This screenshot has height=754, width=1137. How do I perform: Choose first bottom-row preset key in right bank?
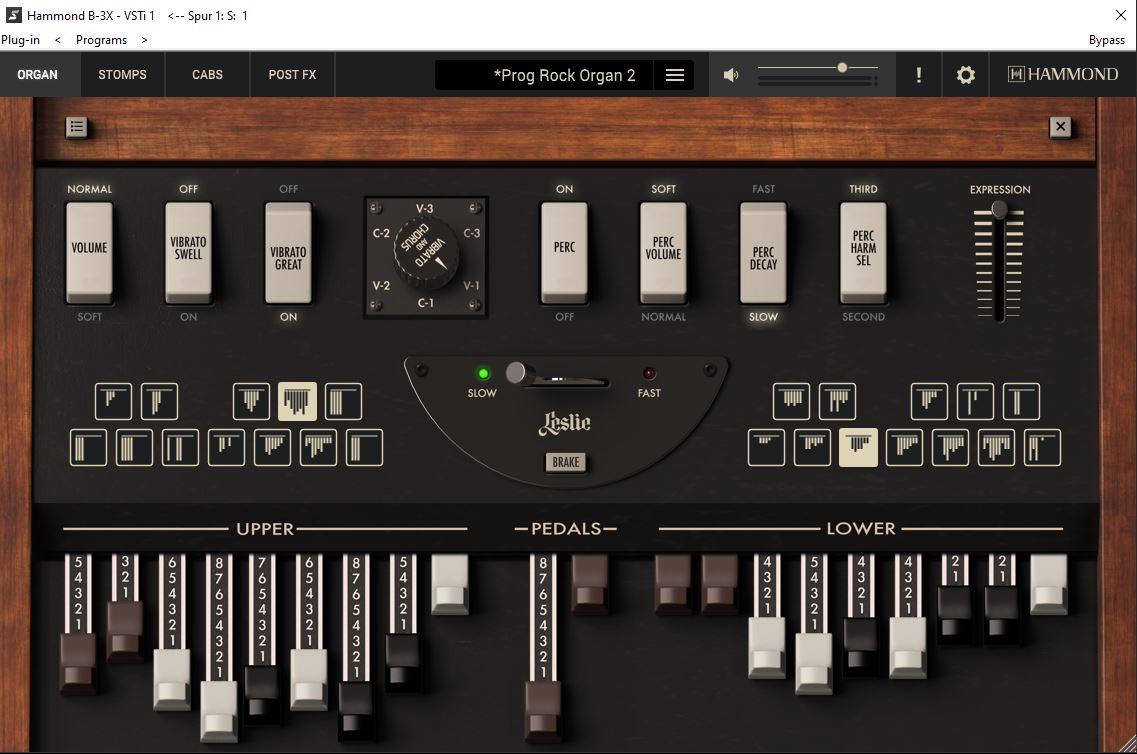[x=766, y=447]
